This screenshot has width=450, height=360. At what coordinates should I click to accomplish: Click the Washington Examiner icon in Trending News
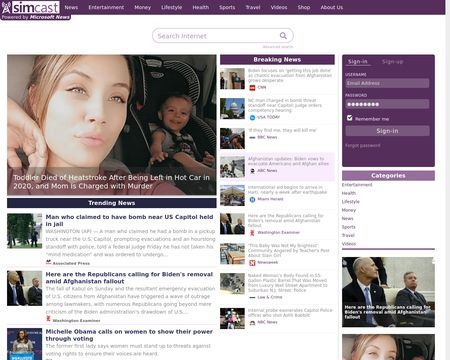click(48, 319)
